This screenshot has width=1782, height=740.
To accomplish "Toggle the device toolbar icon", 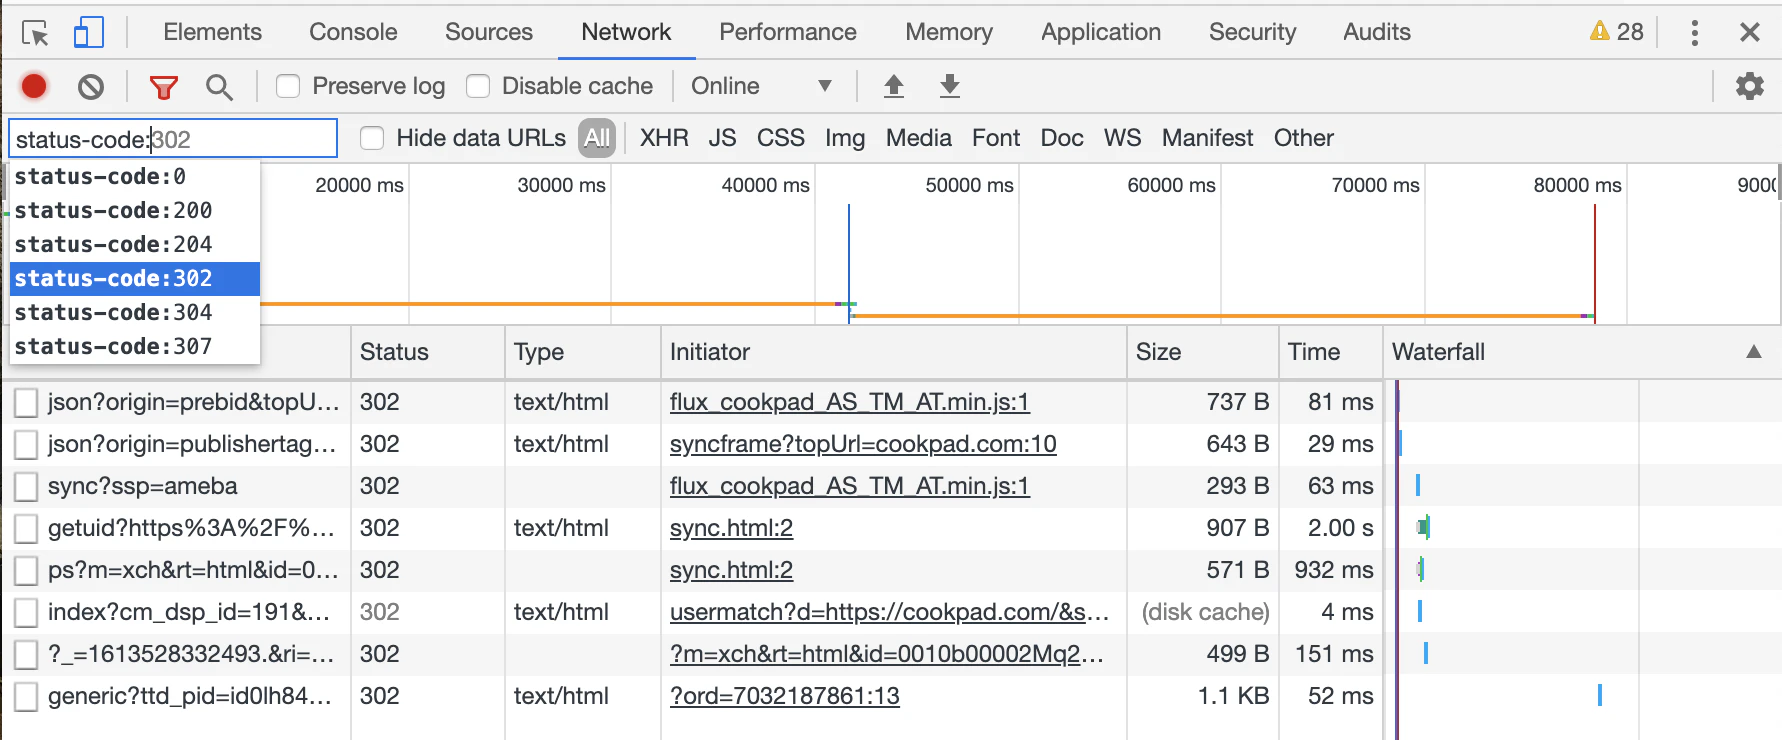I will click(x=89, y=32).
